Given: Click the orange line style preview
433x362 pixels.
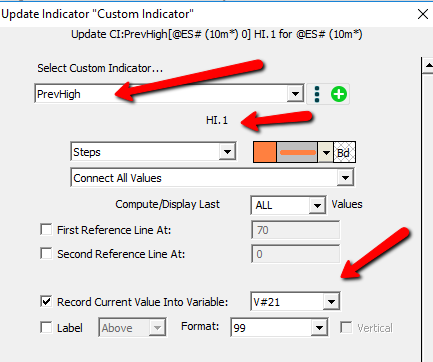Looking at the screenshot, I should [297, 153].
